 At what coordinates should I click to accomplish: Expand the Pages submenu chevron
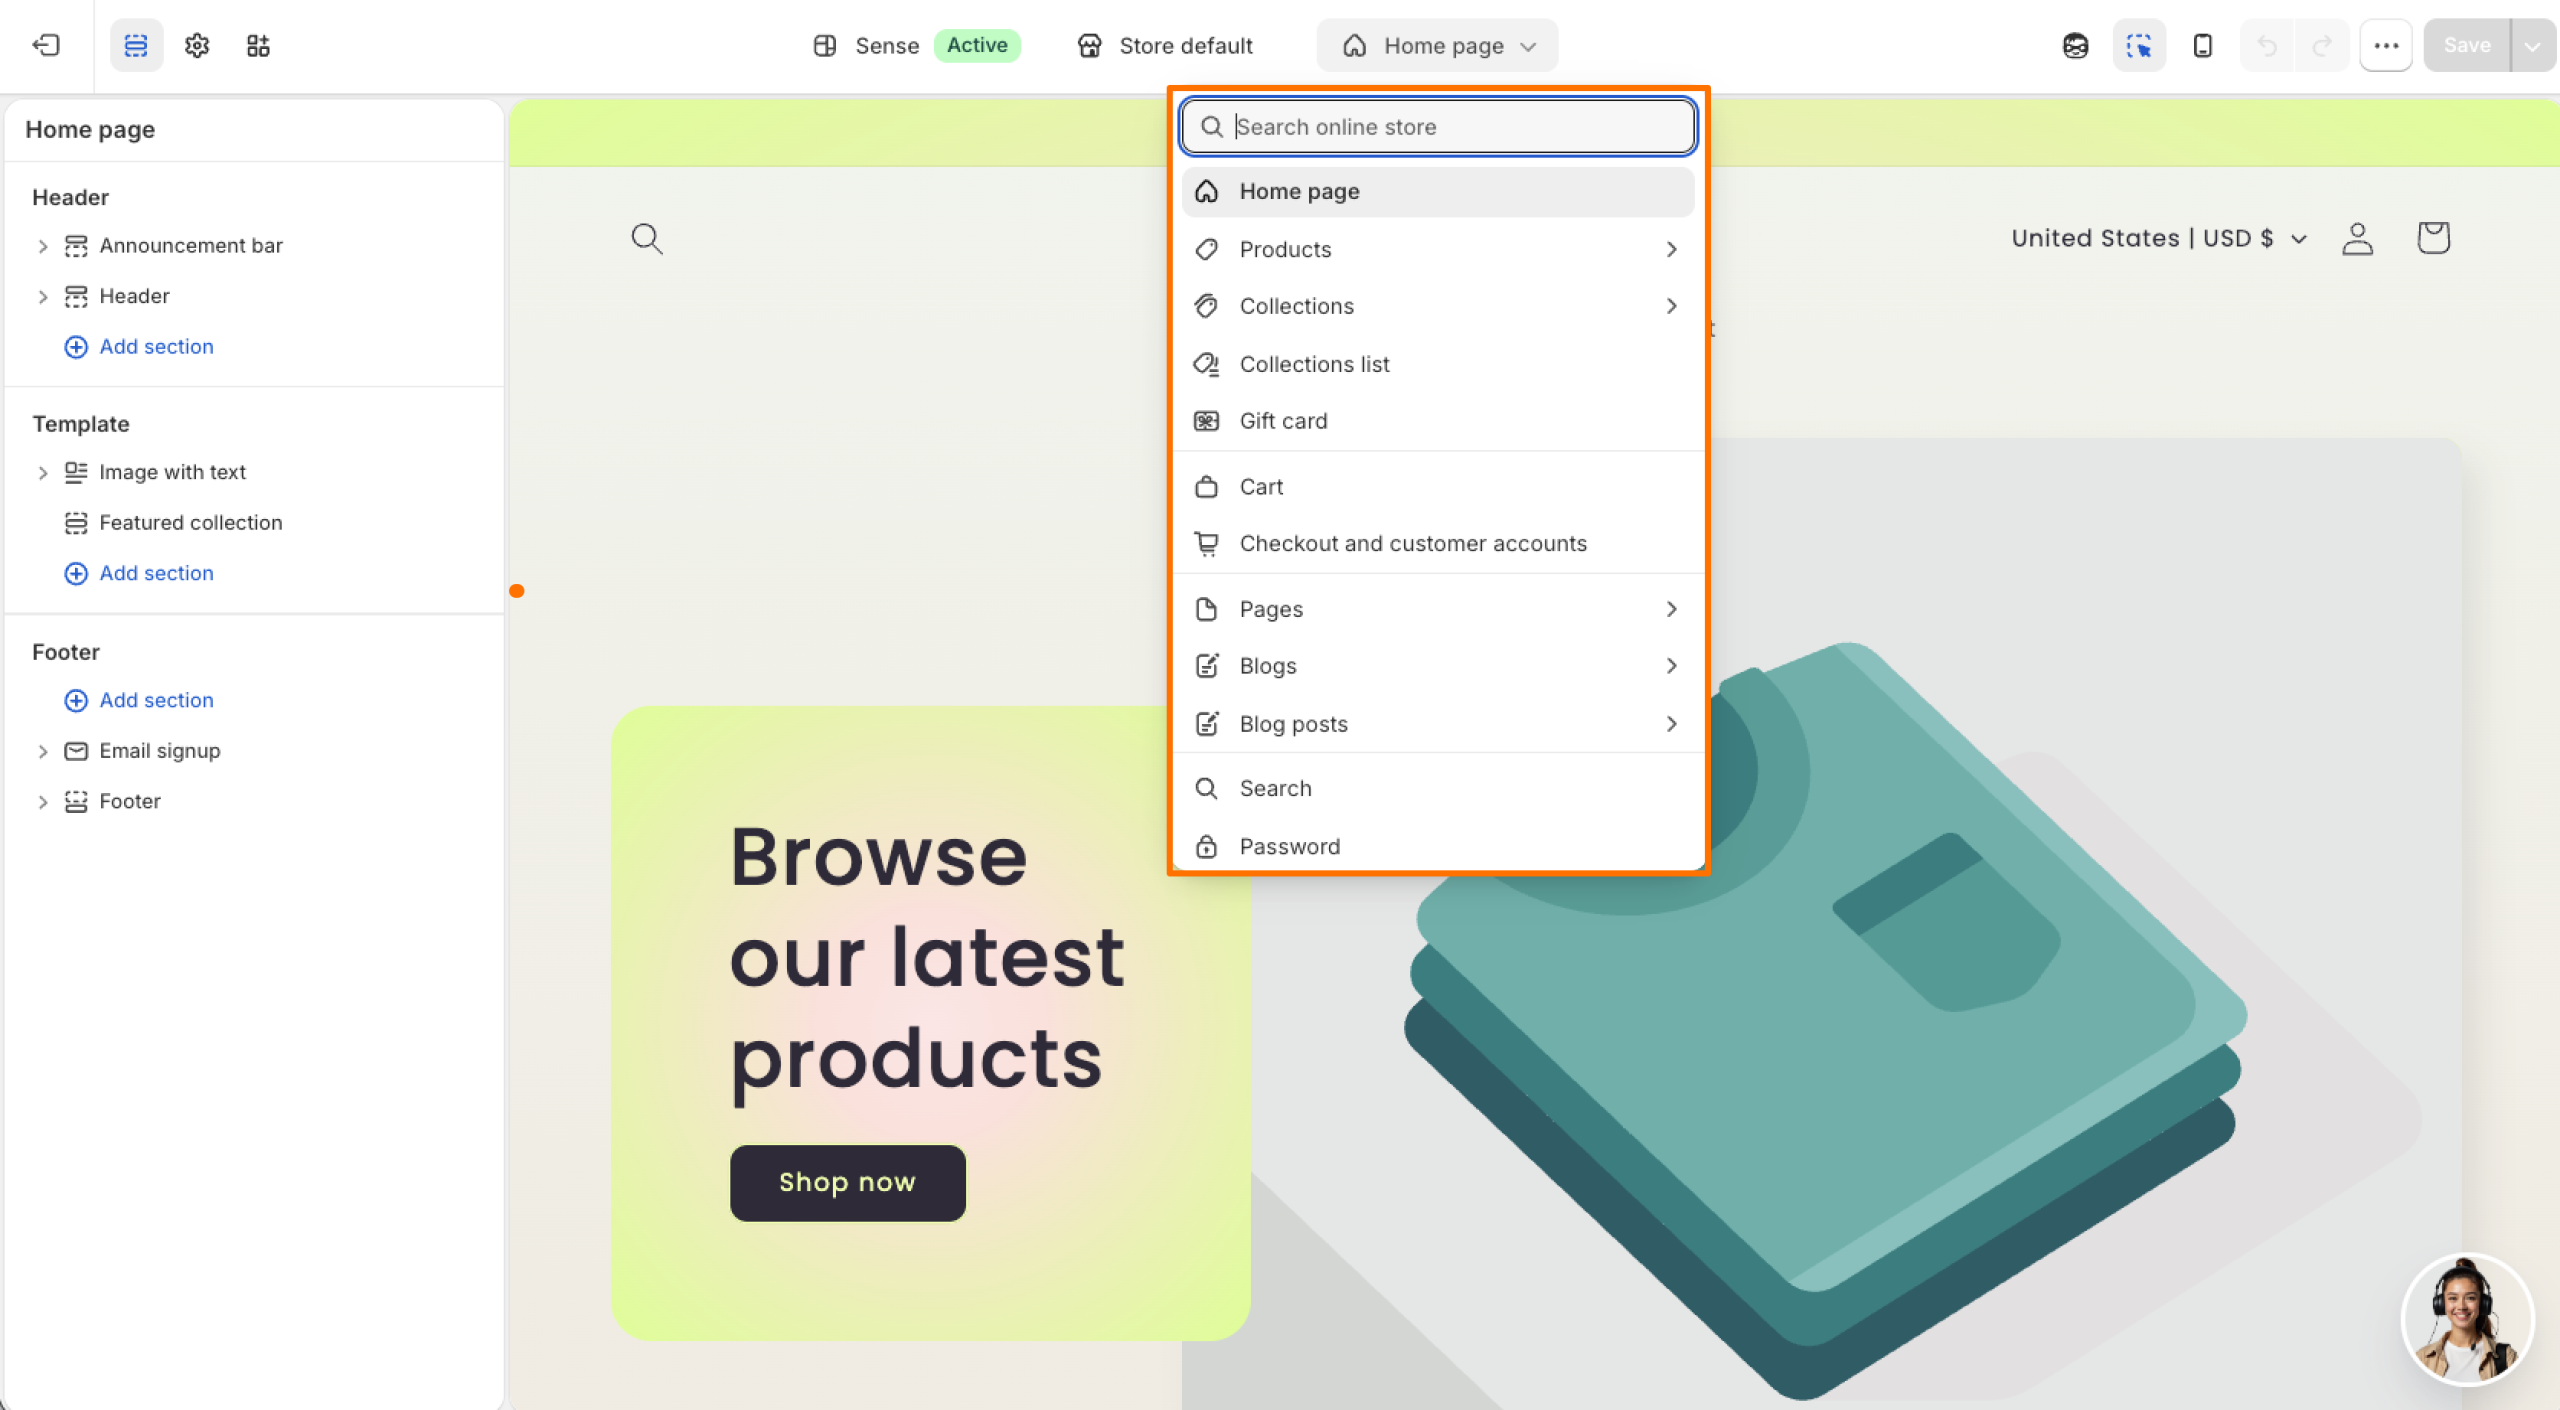[x=1672, y=609]
